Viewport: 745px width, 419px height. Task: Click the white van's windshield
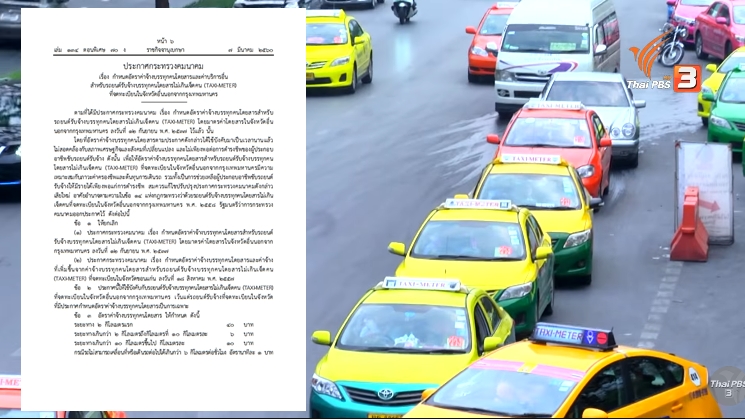coord(544,38)
